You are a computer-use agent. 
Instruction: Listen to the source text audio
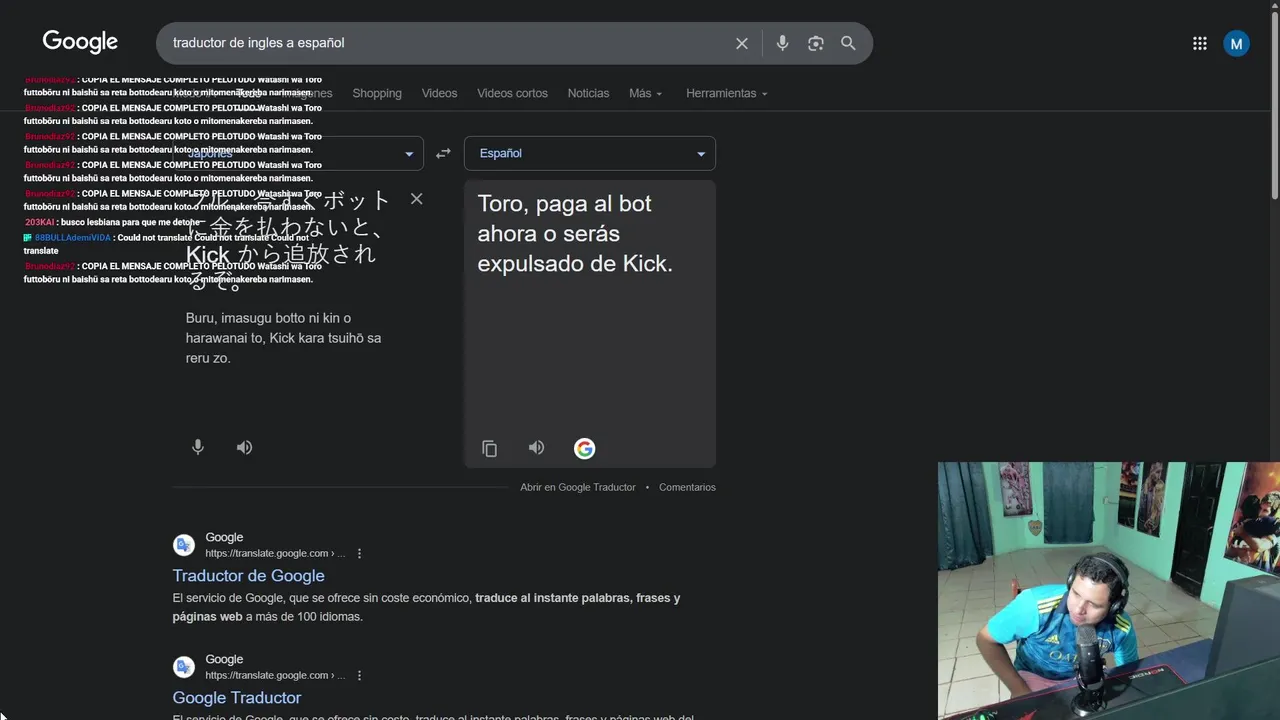[x=244, y=447]
